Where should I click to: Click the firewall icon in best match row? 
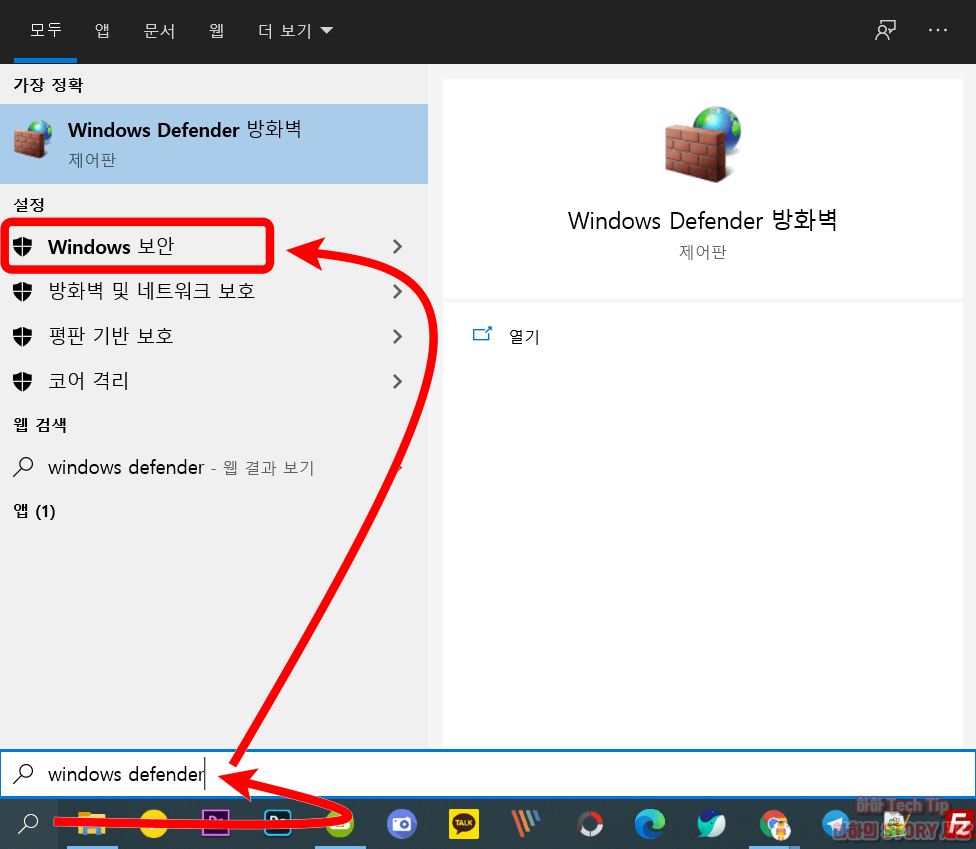tap(32, 139)
